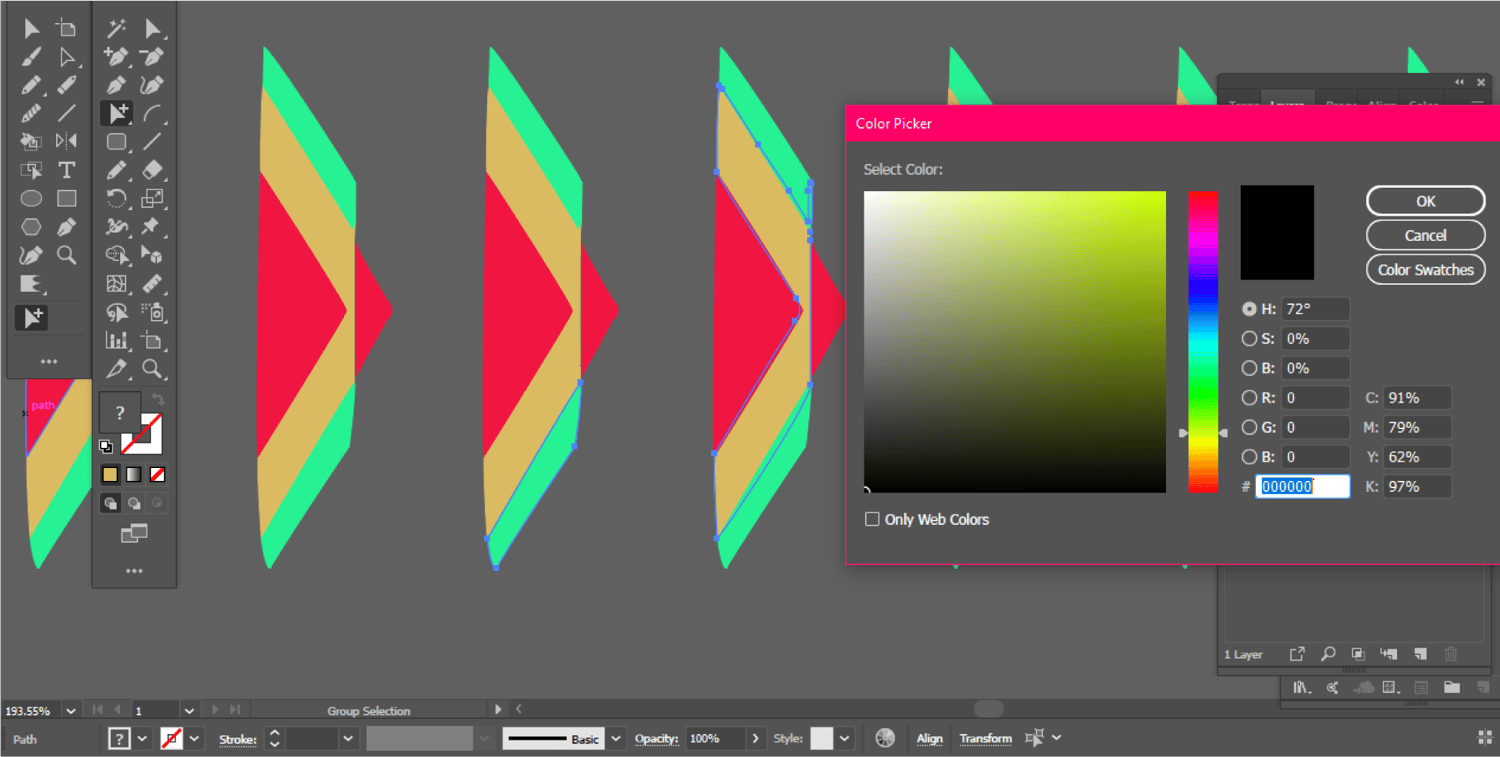Reset to default fill and stroke
Image resolution: width=1500 pixels, height=757 pixels.
[106, 446]
